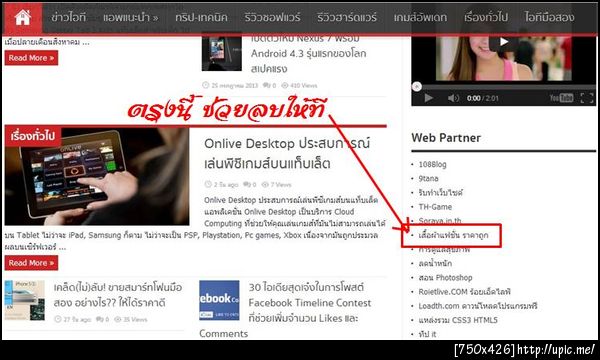Open the Soraya.in.th partner link
This screenshot has height=360, width=600.
pos(440,221)
